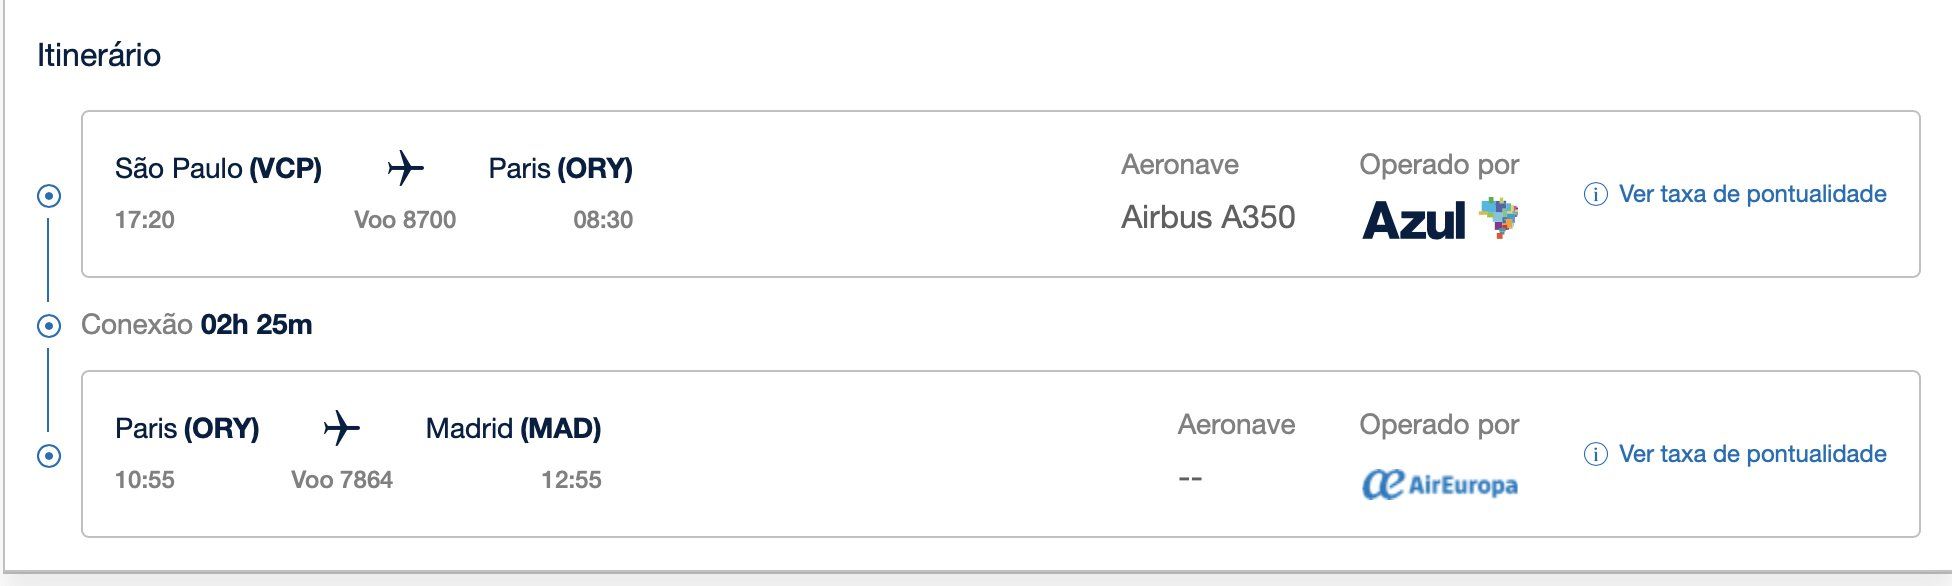Click the 'Itinerário' section heading
This screenshot has height=586, width=1952.
(99, 55)
